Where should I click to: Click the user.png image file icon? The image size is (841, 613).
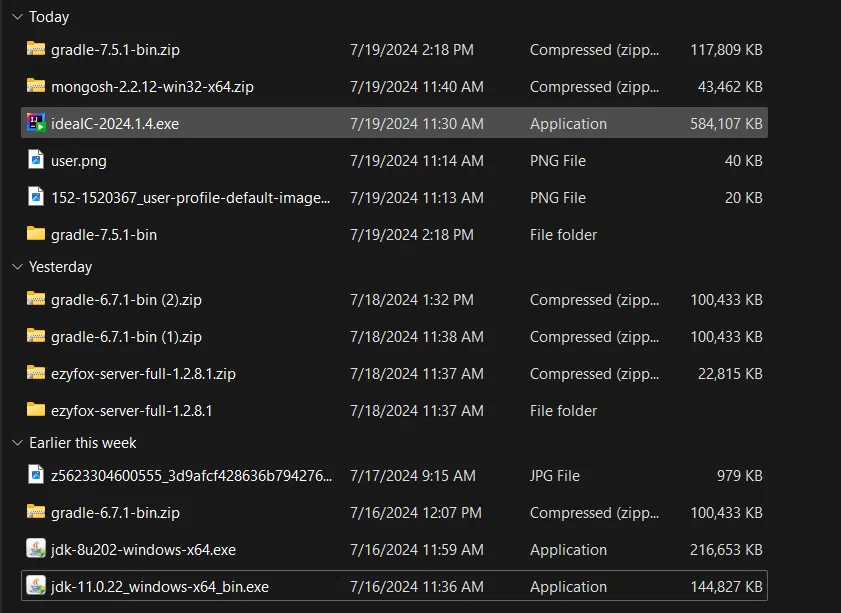click(x=36, y=159)
